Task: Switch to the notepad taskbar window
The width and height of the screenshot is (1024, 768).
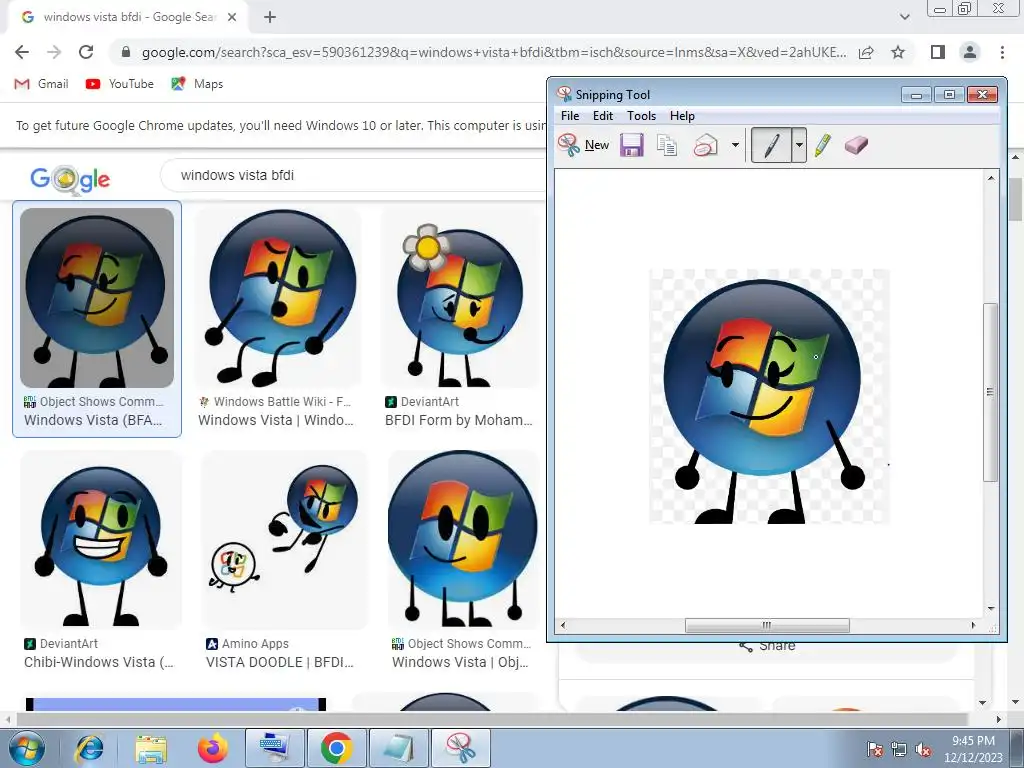Action: pyautogui.click(x=399, y=748)
